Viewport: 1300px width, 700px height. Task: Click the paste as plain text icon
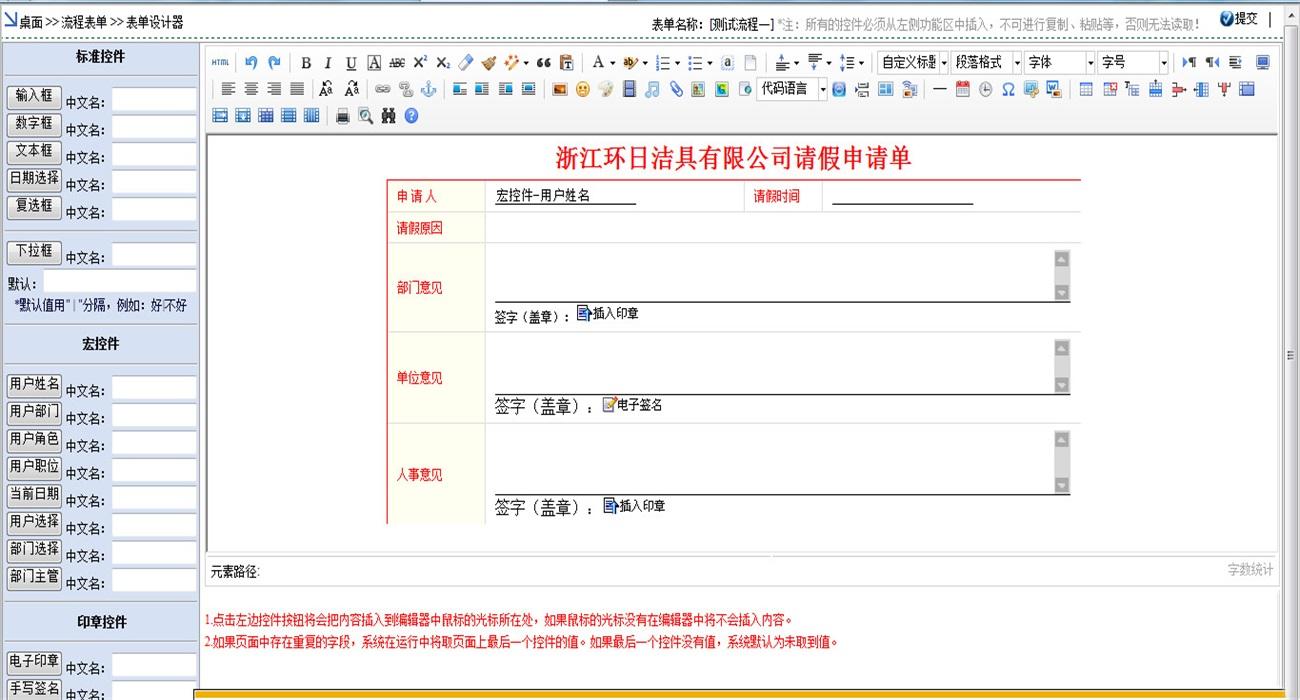[567, 63]
